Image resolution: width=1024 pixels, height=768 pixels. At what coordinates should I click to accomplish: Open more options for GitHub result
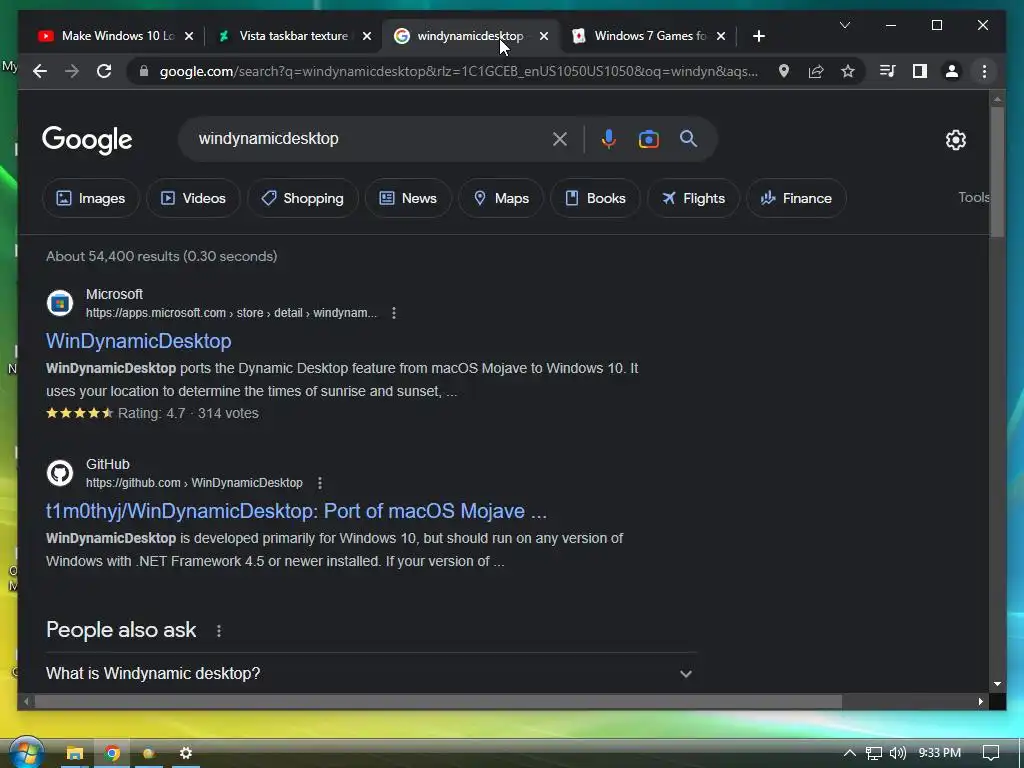(x=319, y=483)
